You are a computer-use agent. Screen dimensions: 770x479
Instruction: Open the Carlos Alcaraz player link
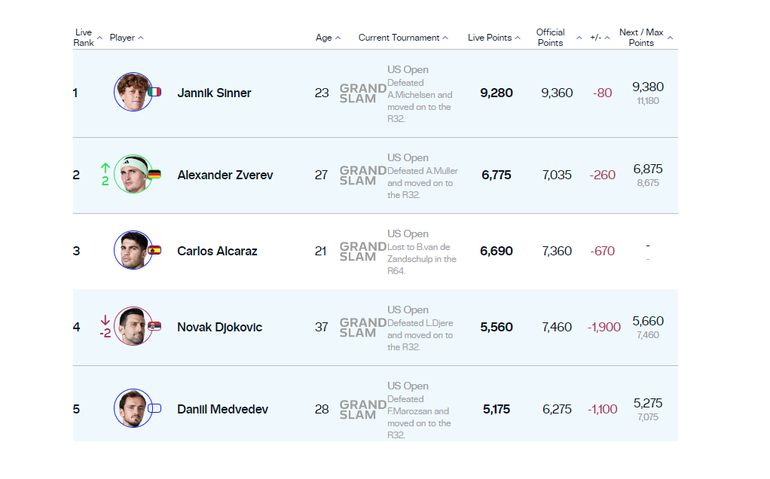[x=217, y=251]
